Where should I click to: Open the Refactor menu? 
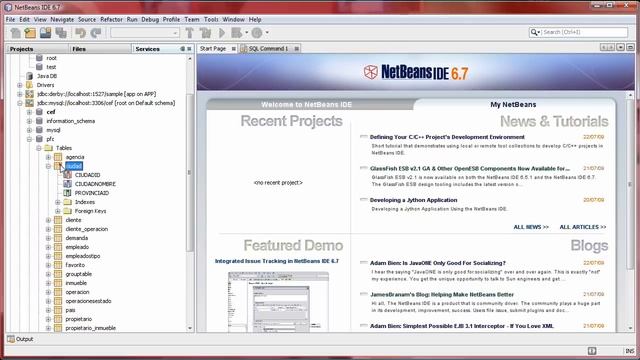(x=111, y=19)
